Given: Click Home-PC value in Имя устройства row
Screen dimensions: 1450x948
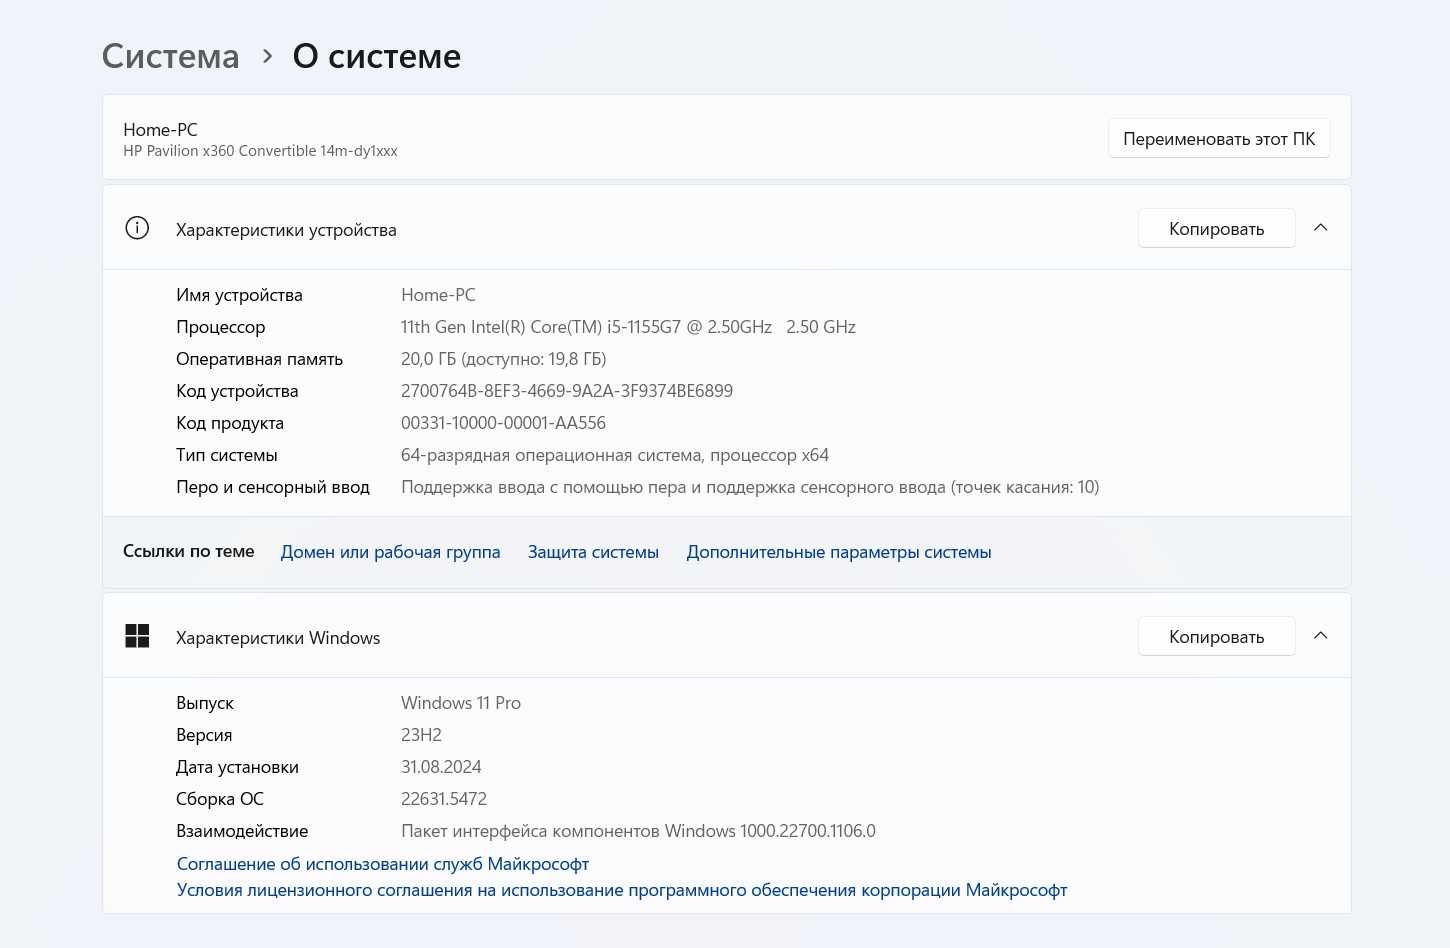Looking at the screenshot, I should (x=438, y=295).
